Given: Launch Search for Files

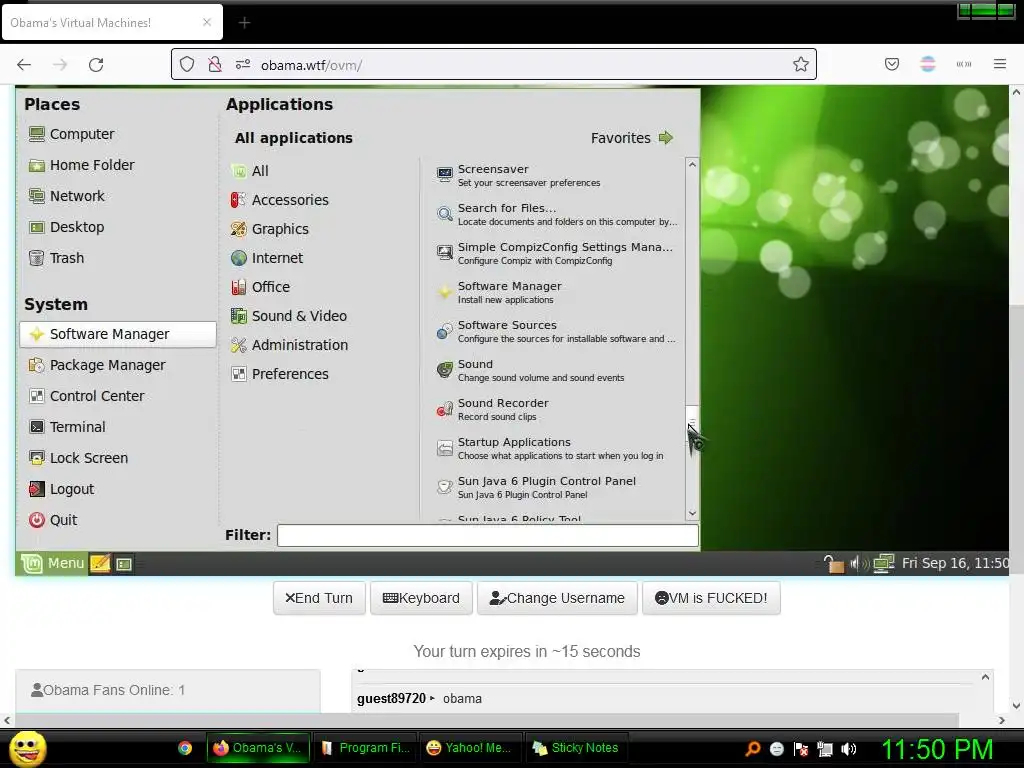Looking at the screenshot, I should [x=558, y=214].
